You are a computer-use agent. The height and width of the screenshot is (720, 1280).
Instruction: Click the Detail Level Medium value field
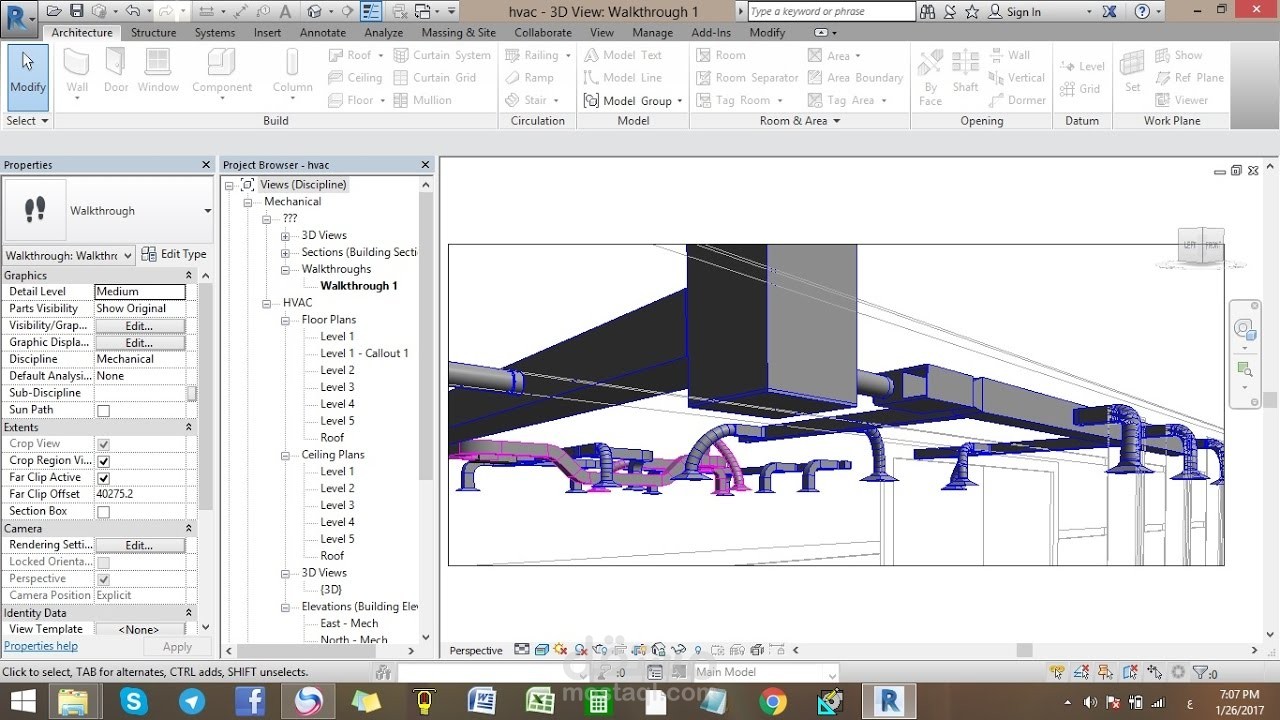coord(140,292)
